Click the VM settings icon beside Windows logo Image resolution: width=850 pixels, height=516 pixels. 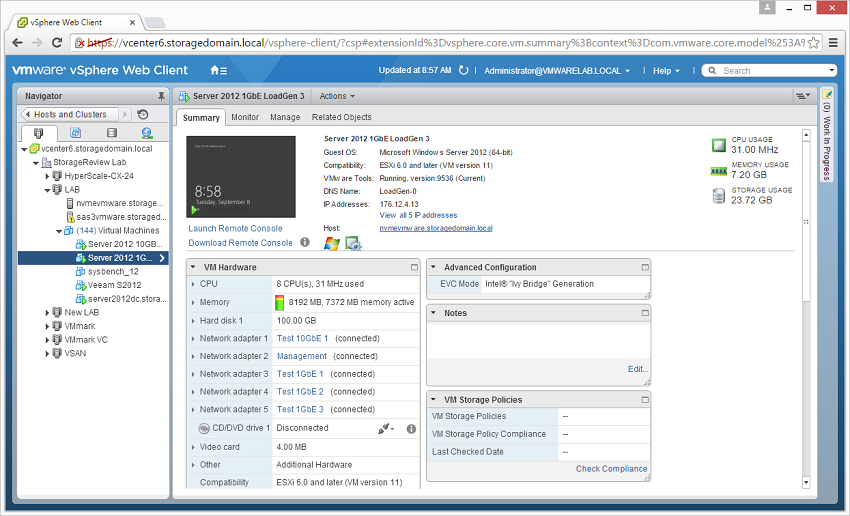tap(353, 244)
